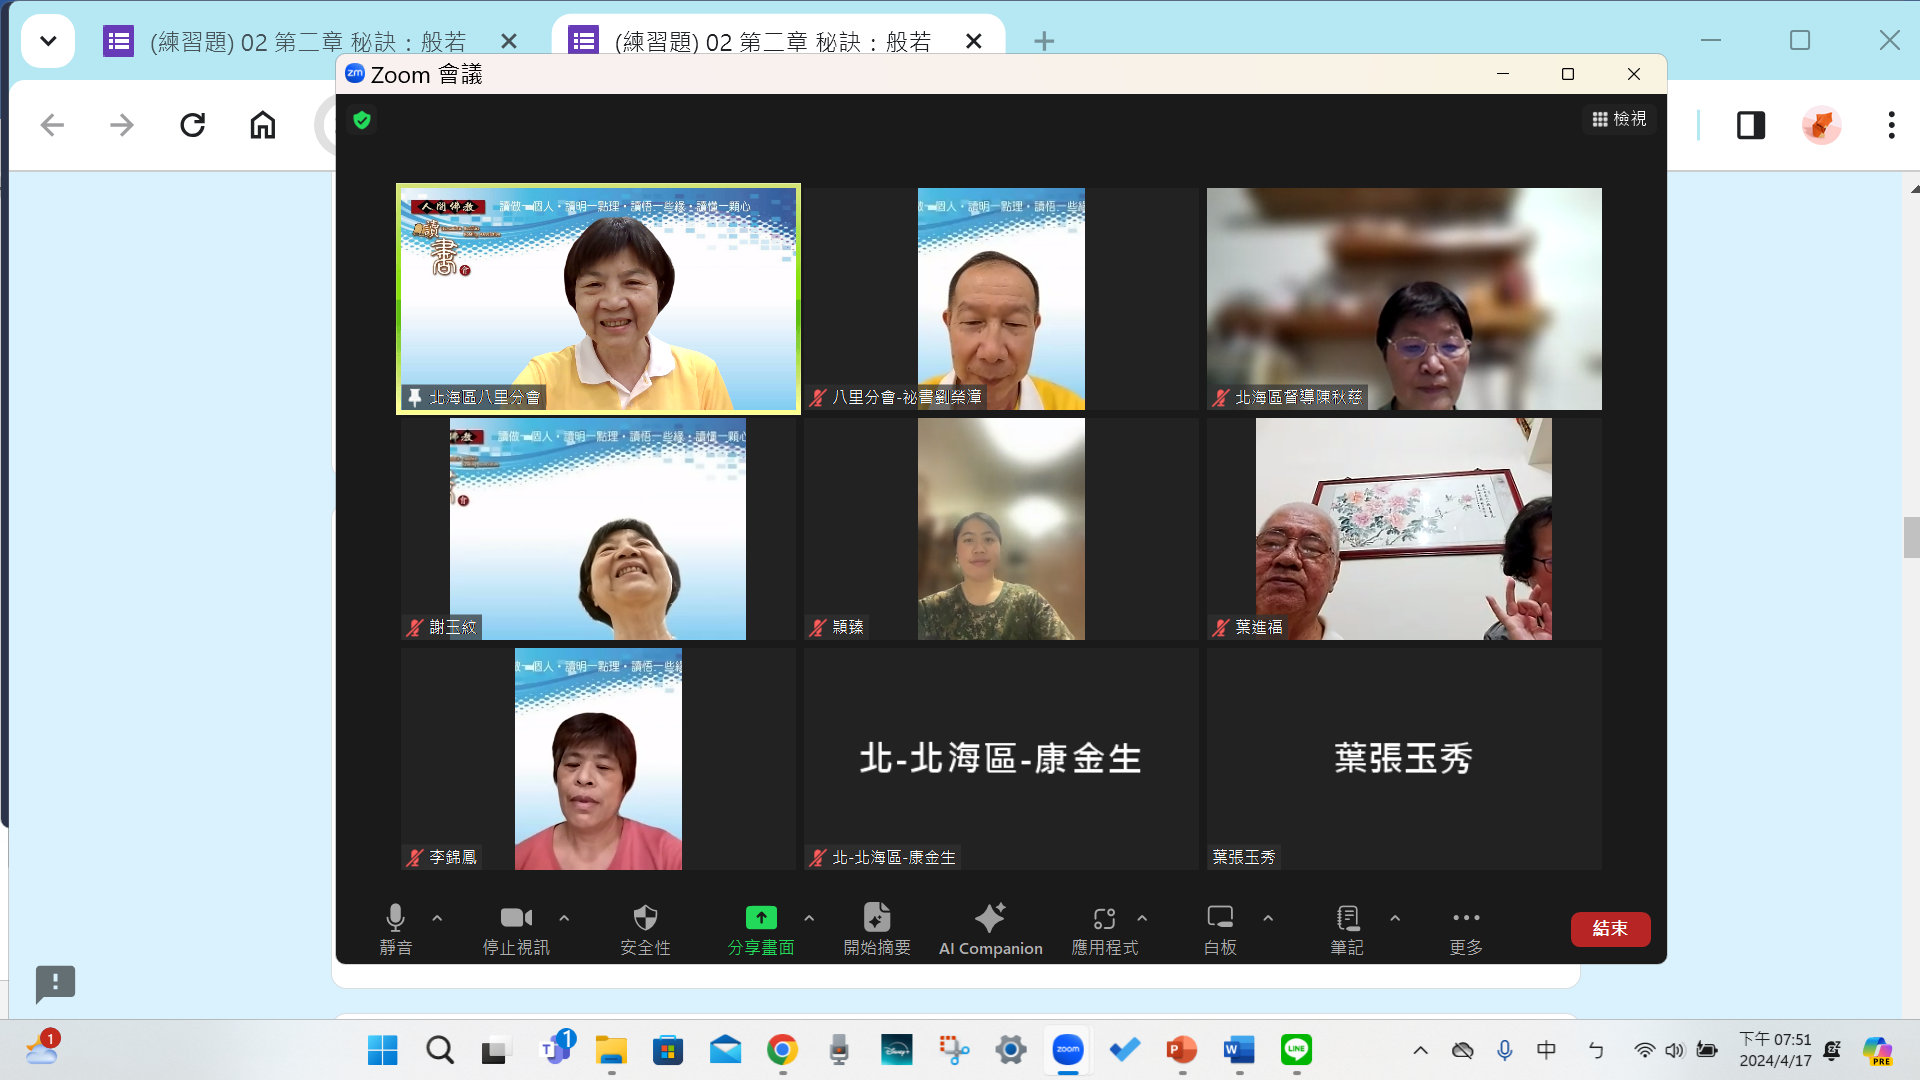Expand share screen options arrow
The width and height of the screenshot is (1920, 1080).
(809, 917)
